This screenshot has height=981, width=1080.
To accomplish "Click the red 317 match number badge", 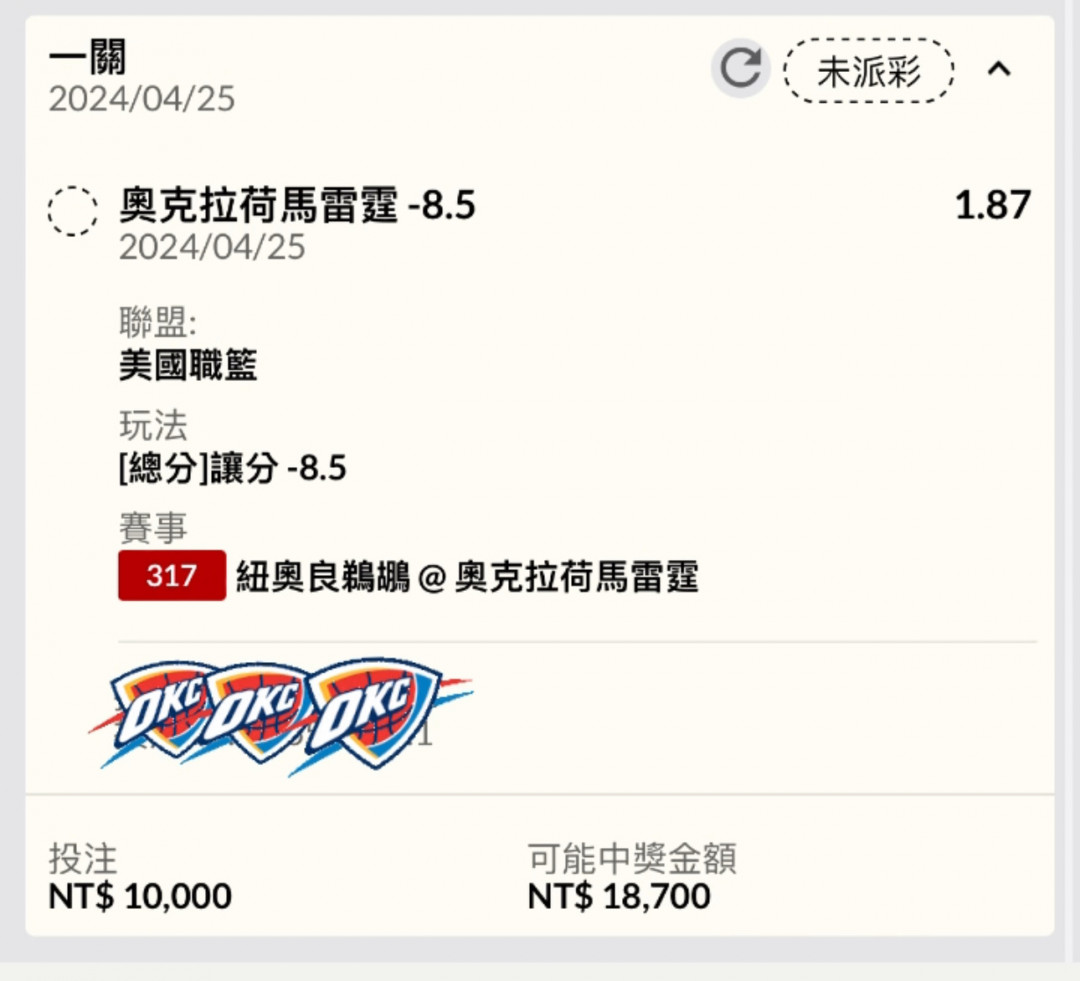I will click(x=172, y=575).
